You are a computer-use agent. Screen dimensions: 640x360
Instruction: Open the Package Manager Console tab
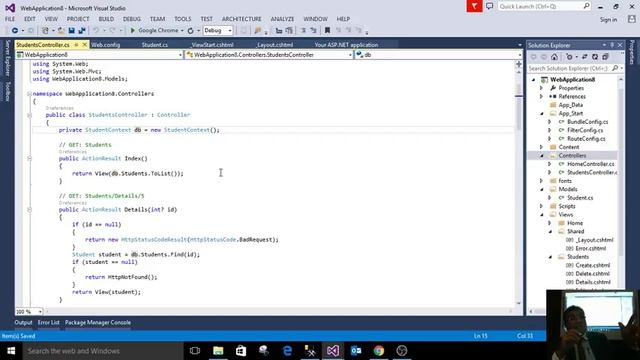pos(98,322)
